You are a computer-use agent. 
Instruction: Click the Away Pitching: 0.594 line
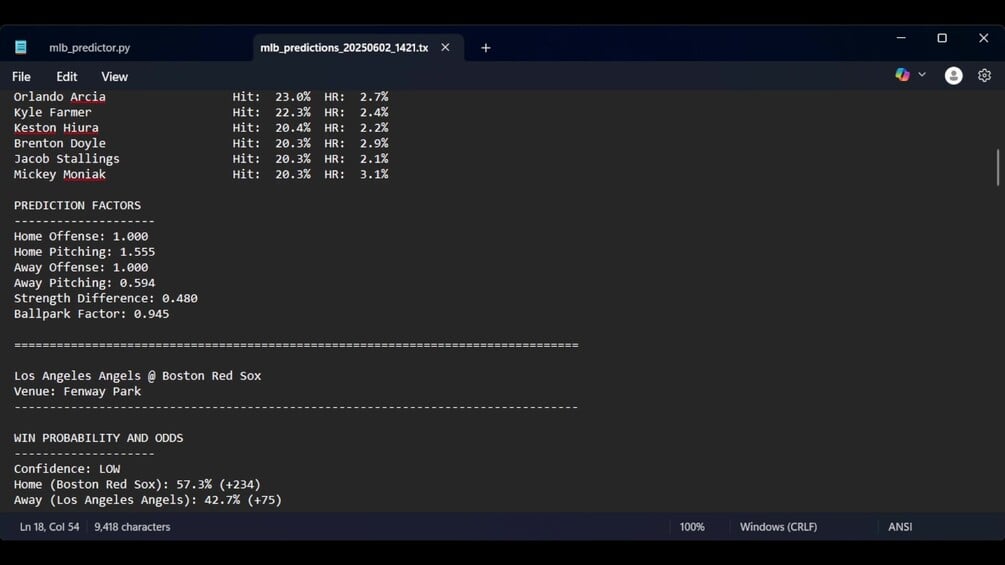point(84,282)
